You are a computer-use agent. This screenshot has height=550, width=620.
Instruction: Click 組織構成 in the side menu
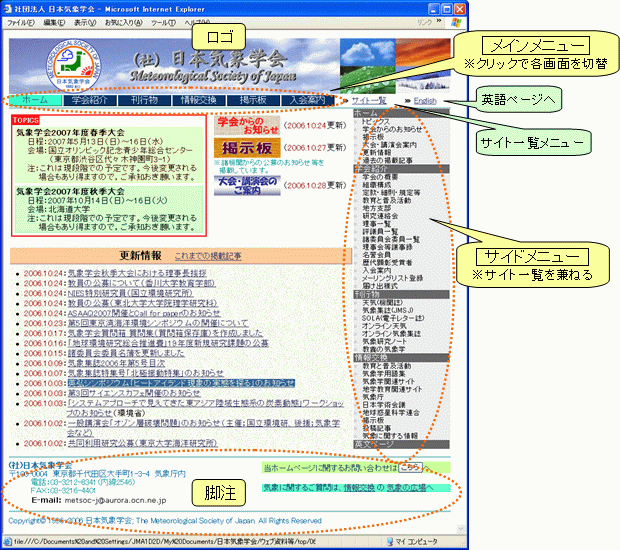pyautogui.click(x=377, y=185)
